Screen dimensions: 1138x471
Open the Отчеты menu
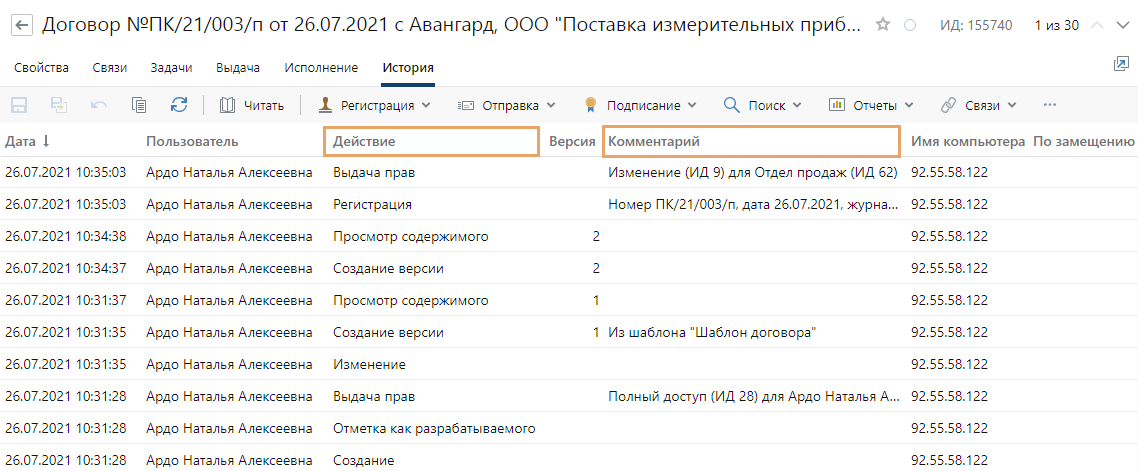point(871,105)
